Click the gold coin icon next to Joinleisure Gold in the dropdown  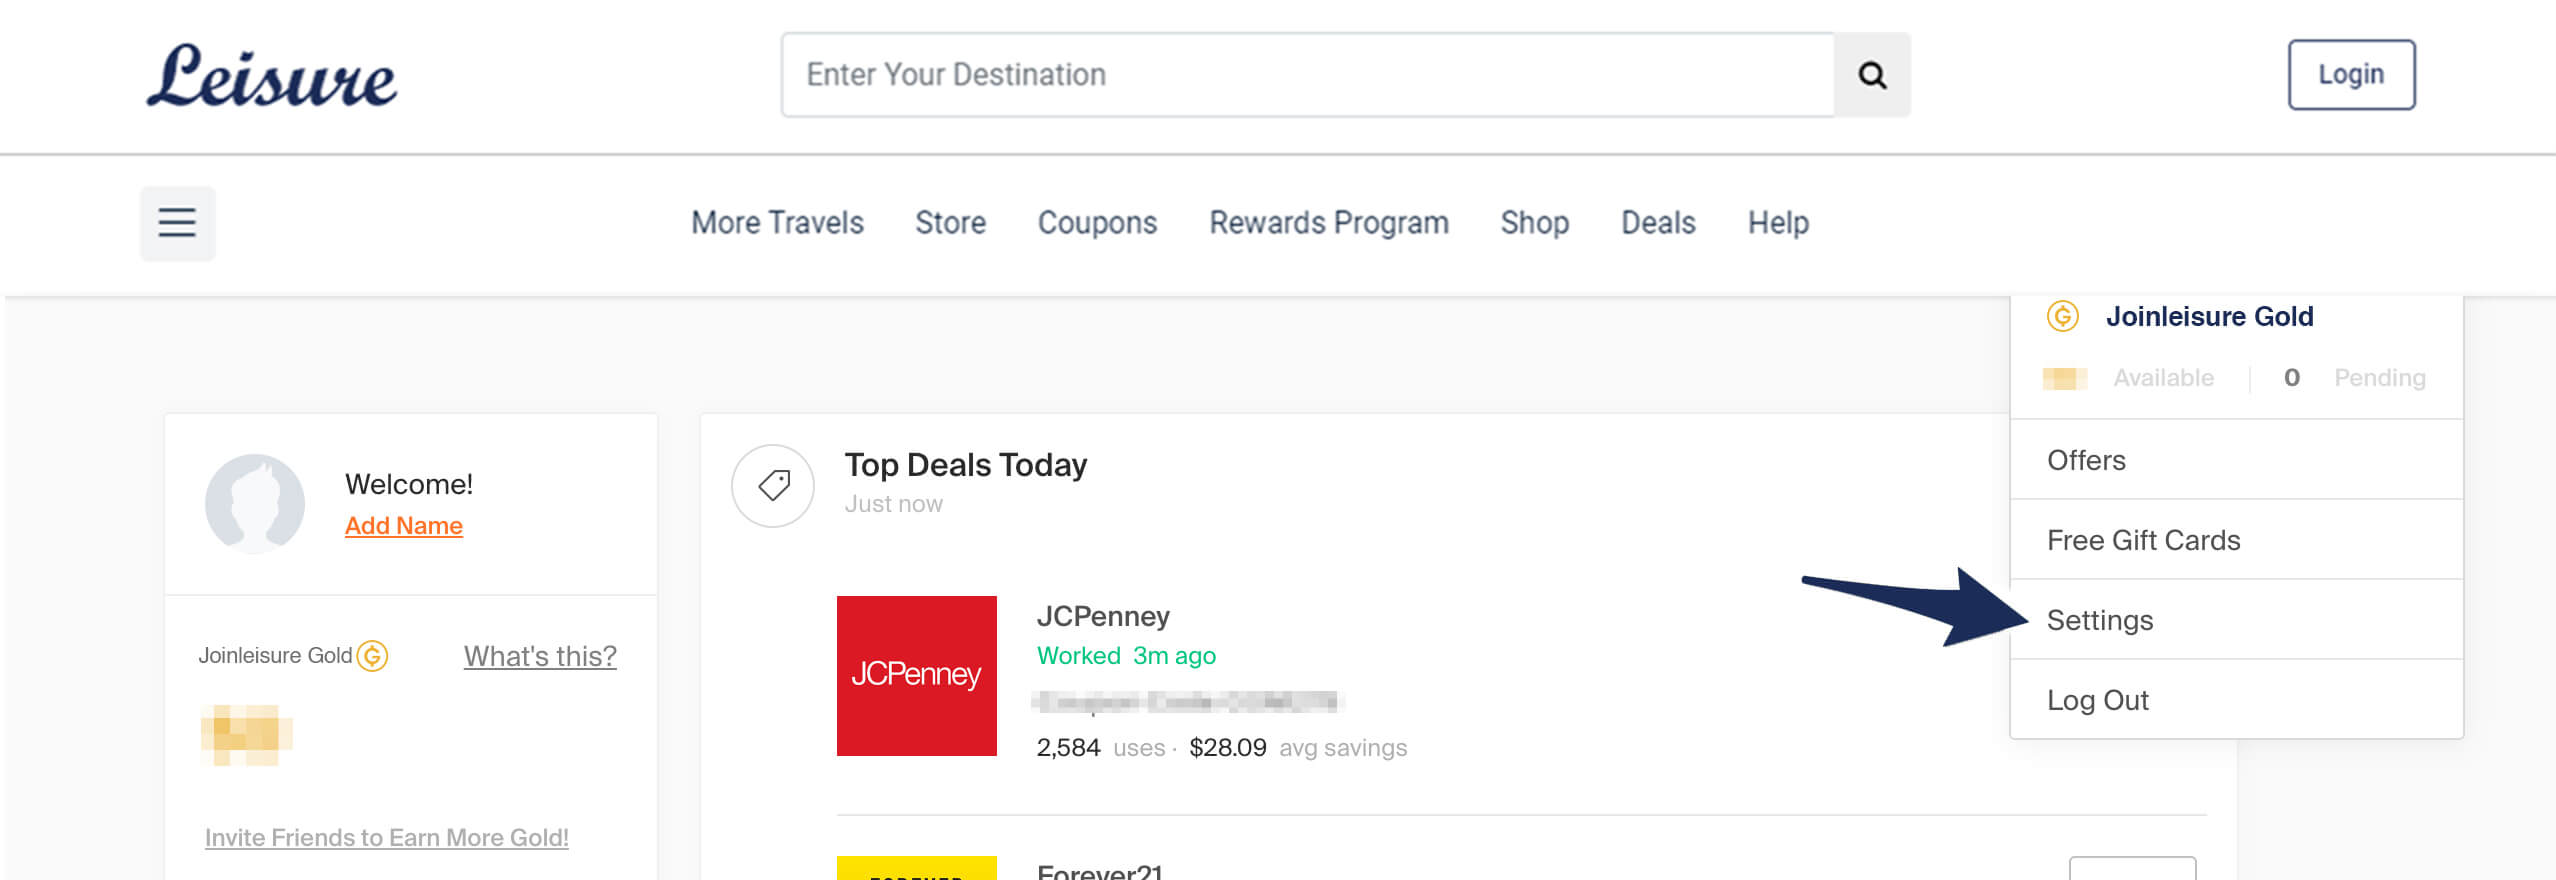pos(2062,316)
